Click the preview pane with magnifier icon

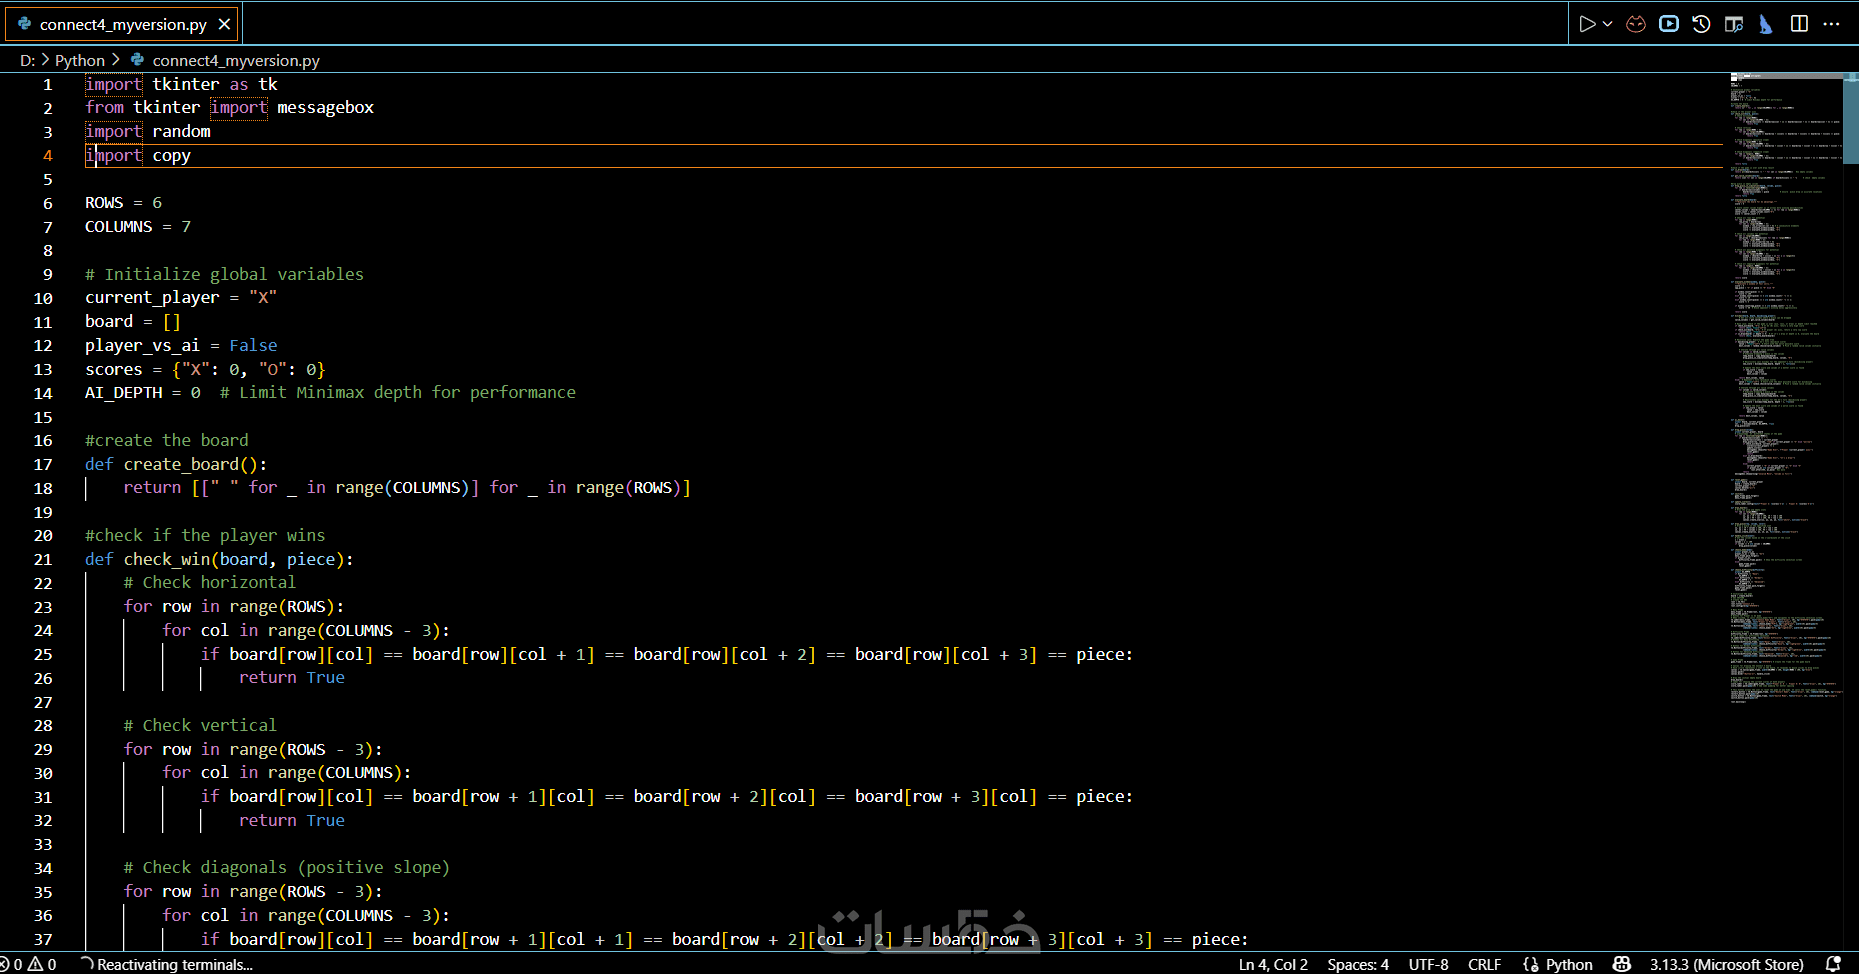(1734, 24)
